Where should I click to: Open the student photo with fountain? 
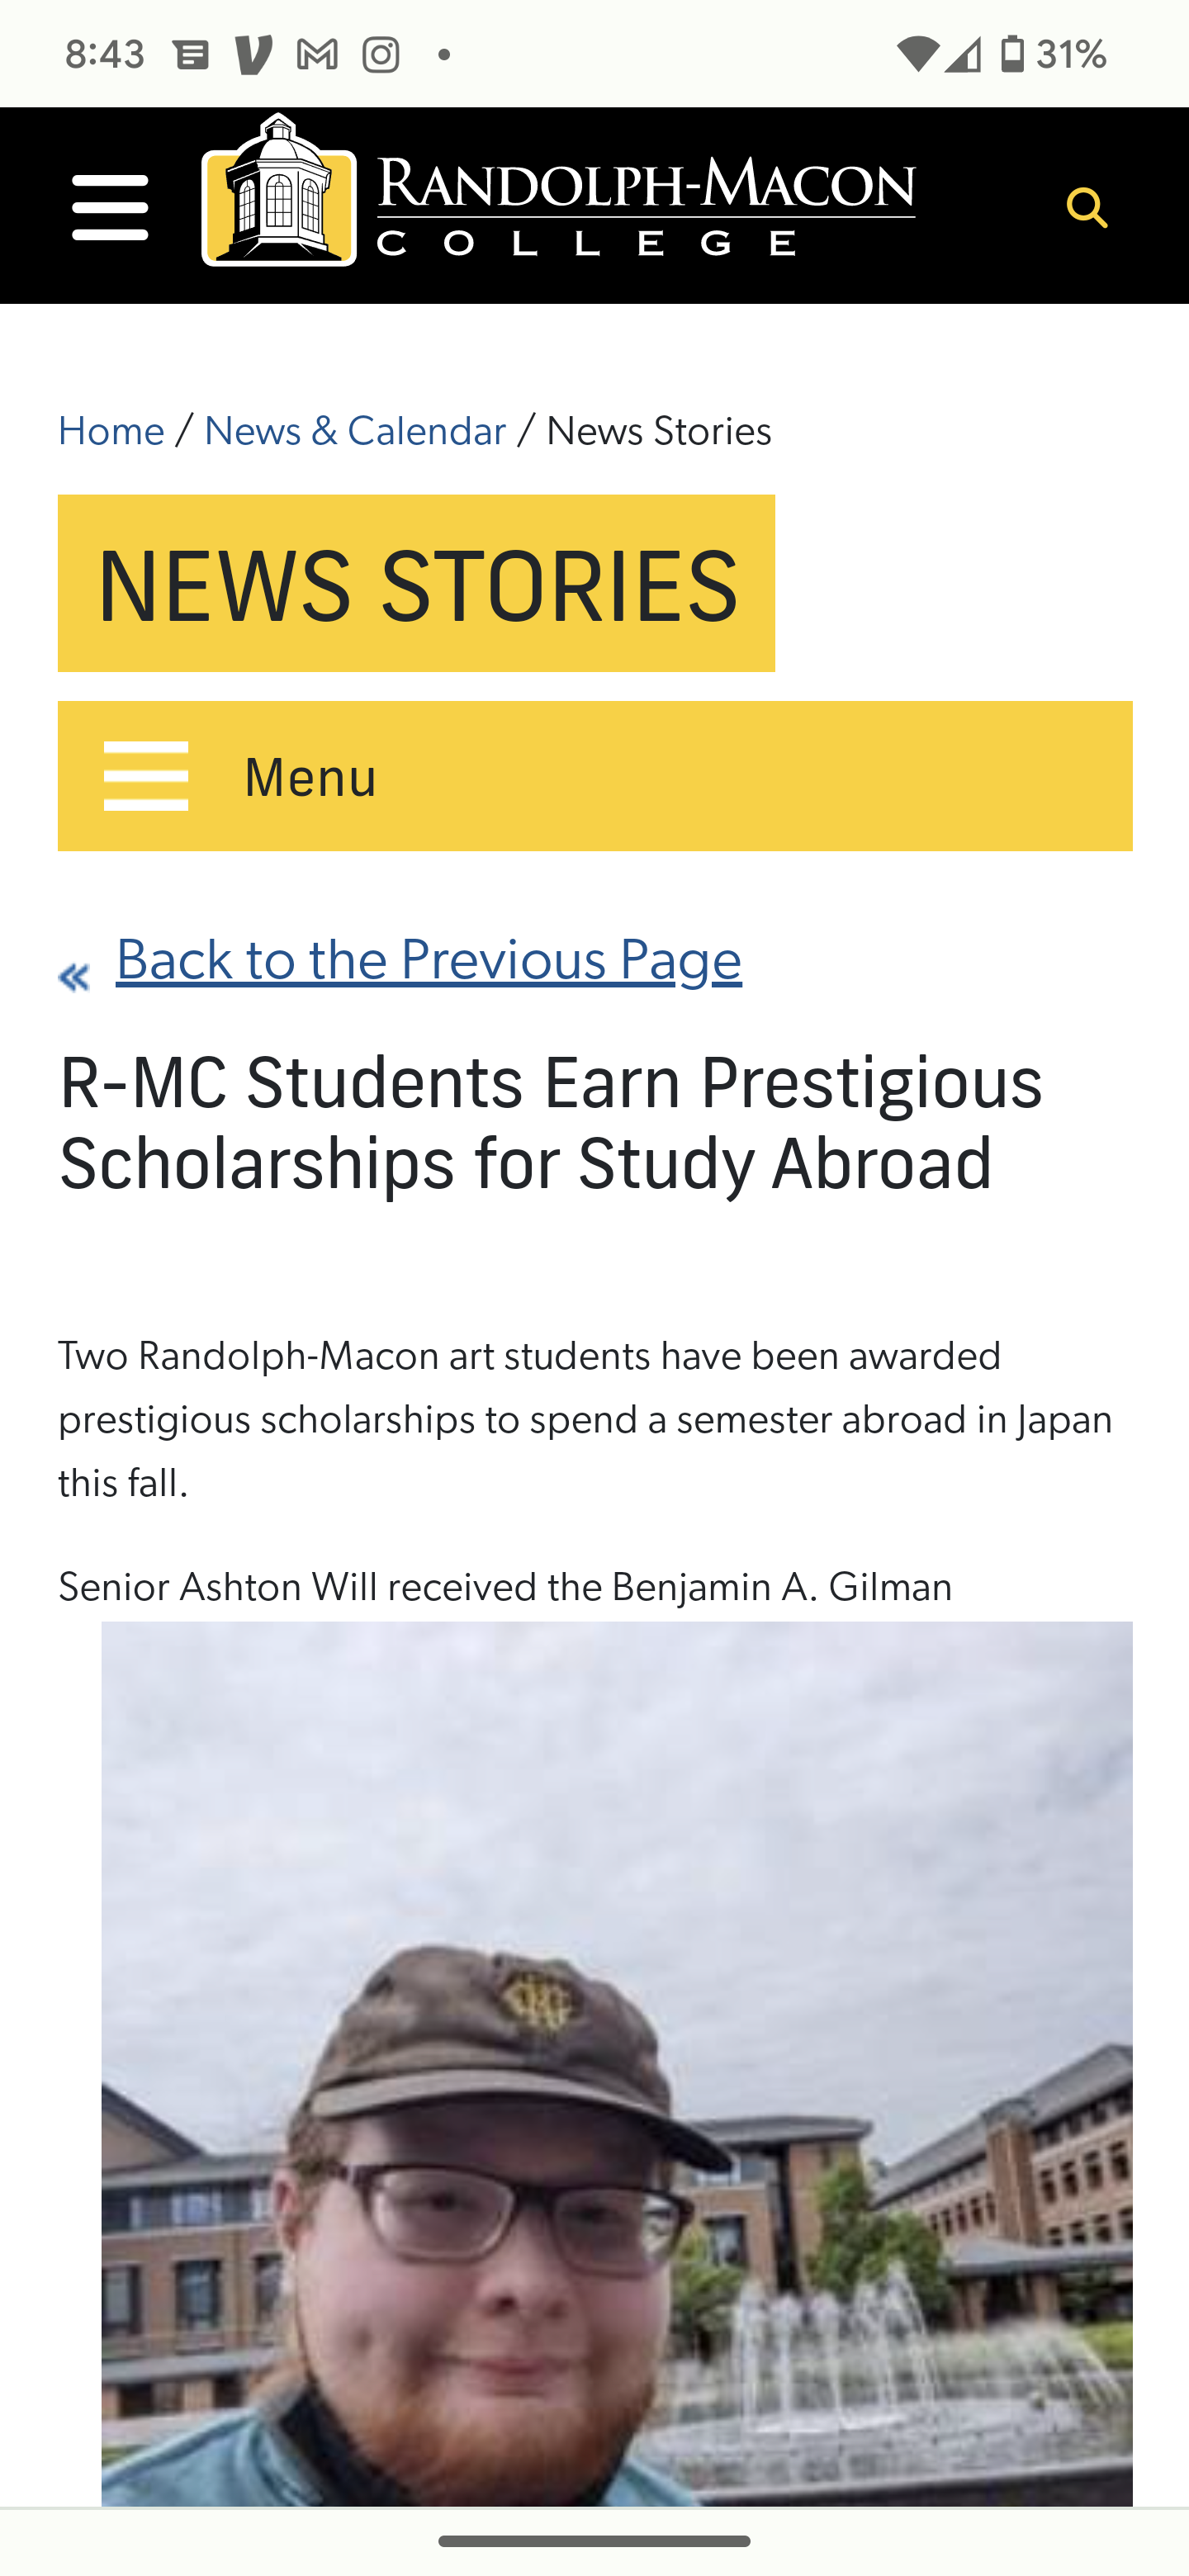617,2063
